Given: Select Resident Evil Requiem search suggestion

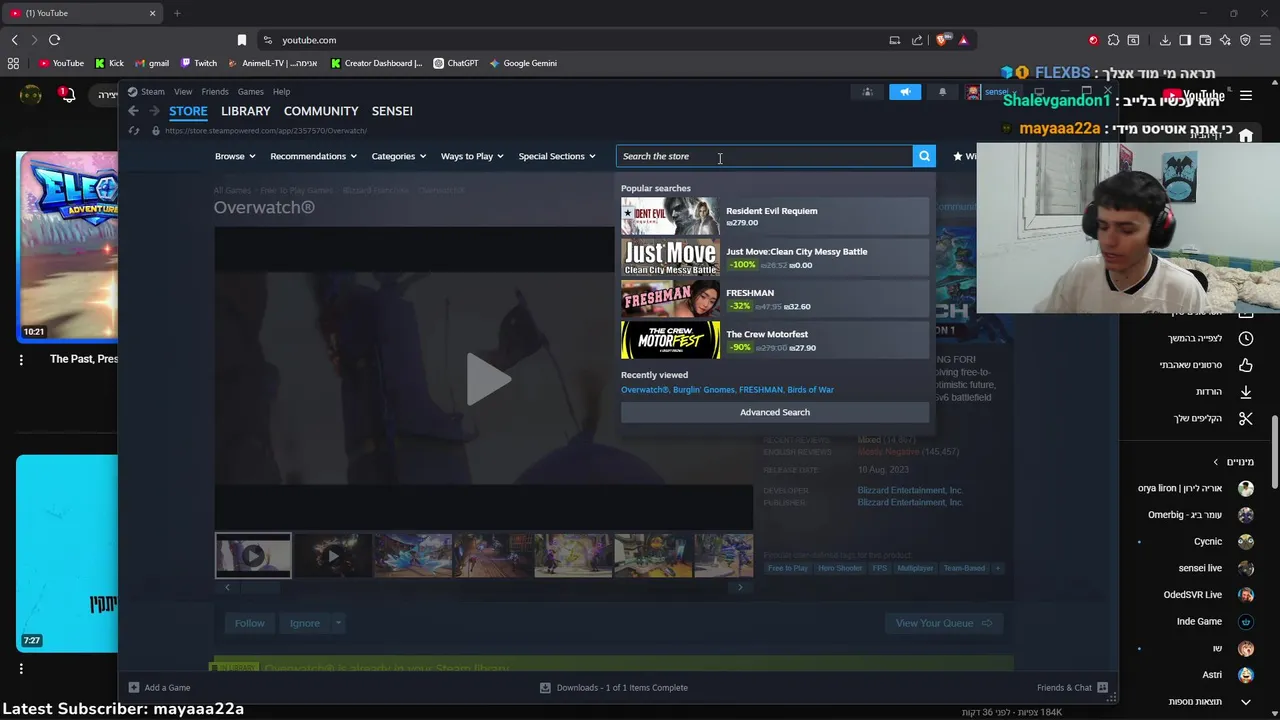Looking at the screenshot, I should click(x=775, y=217).
